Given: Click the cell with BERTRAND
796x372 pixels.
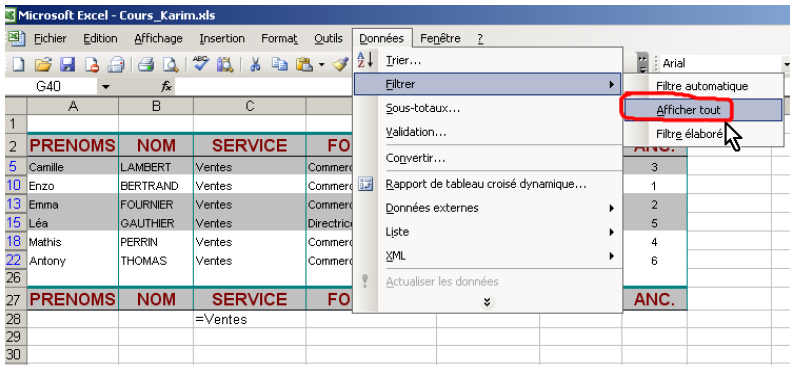Looking at the screenshot, I should tap(156, 186).
